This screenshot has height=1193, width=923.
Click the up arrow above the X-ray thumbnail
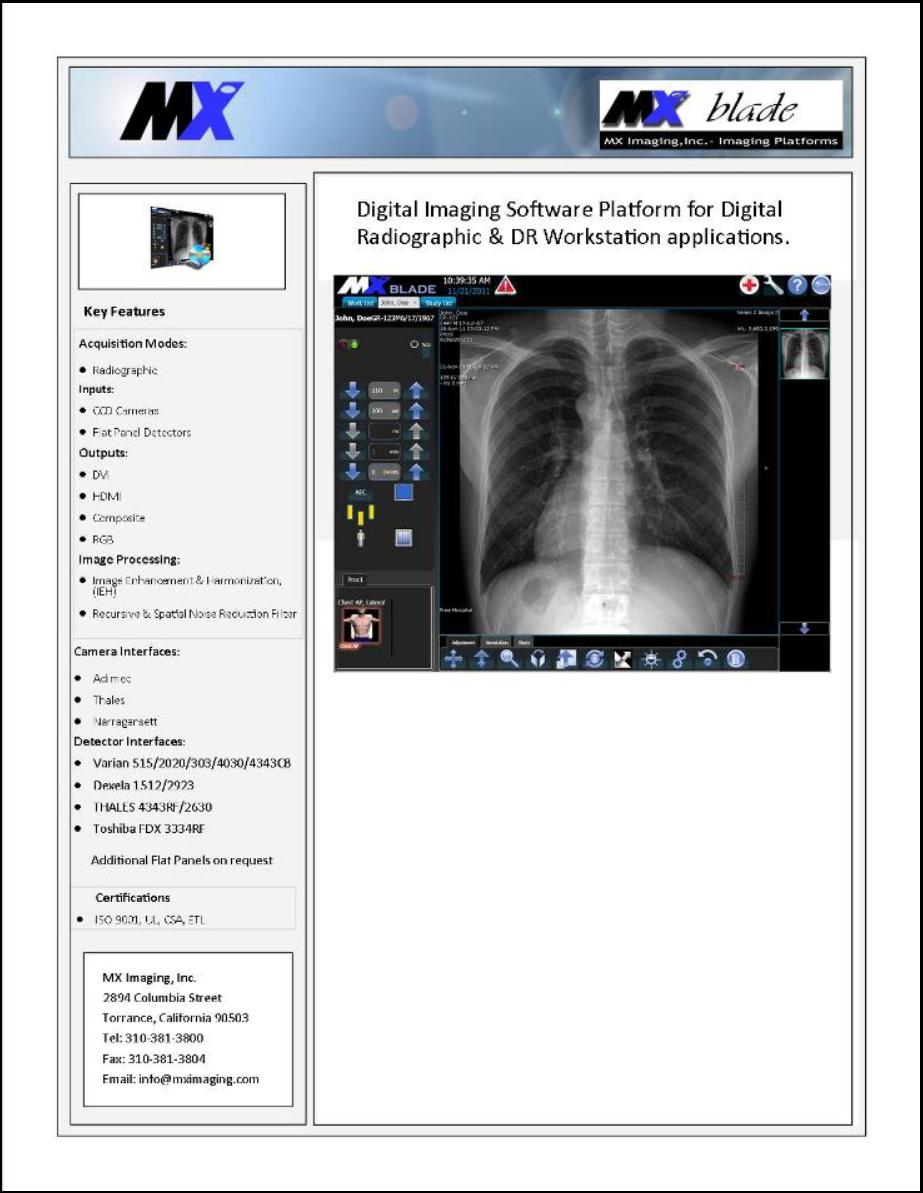pyautogui.click(x=804, y=315)
